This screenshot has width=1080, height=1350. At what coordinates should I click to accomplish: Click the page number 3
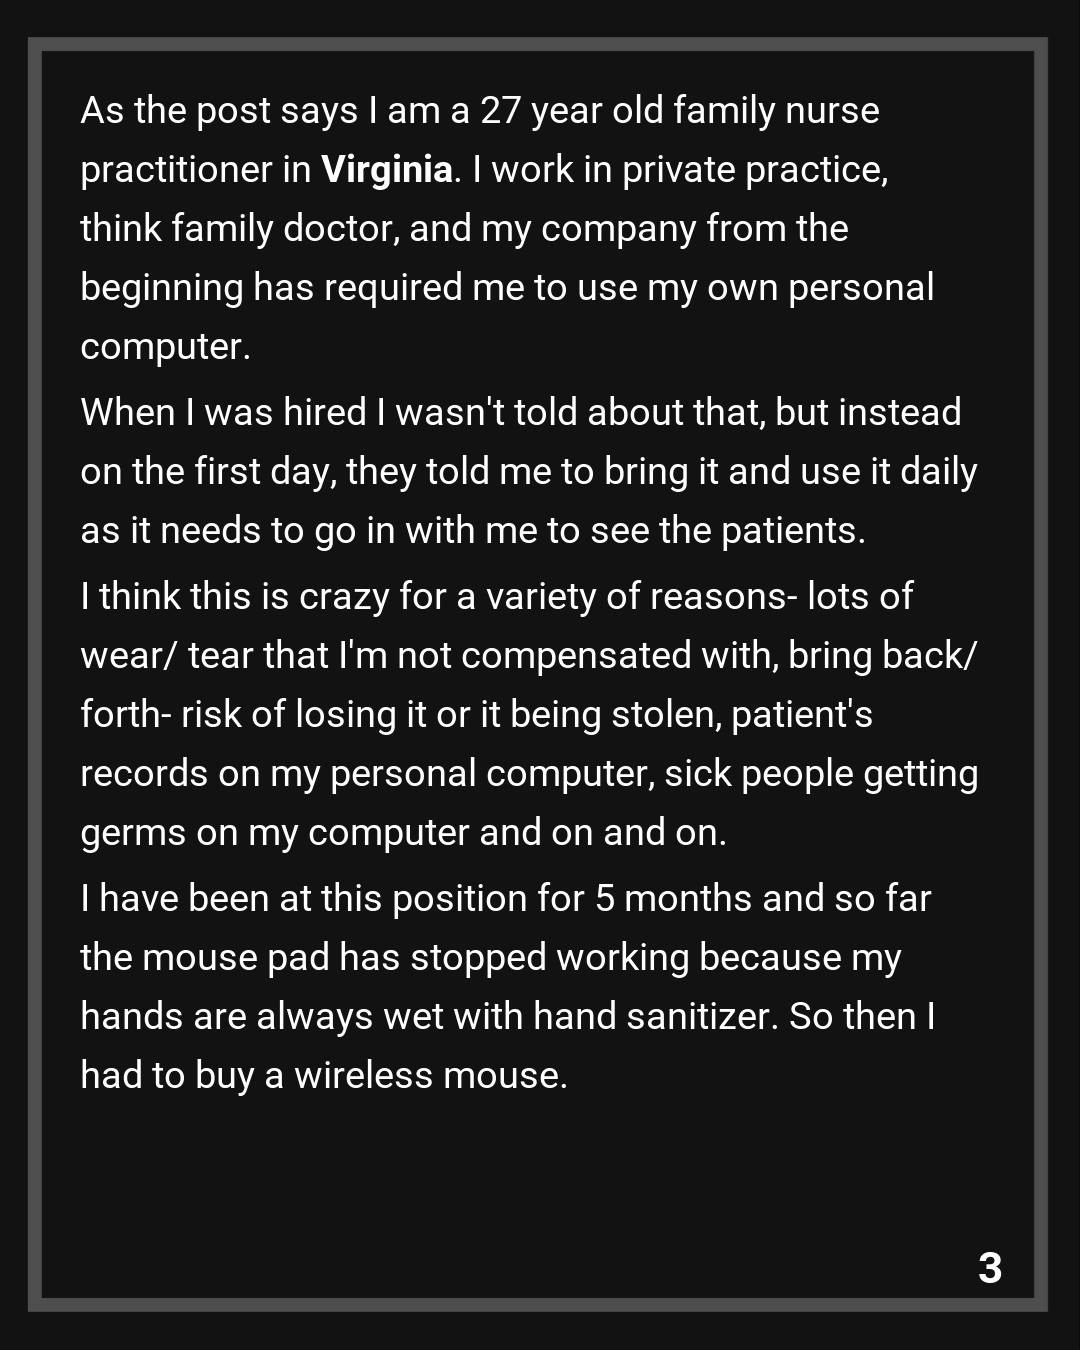[989, 1268]
